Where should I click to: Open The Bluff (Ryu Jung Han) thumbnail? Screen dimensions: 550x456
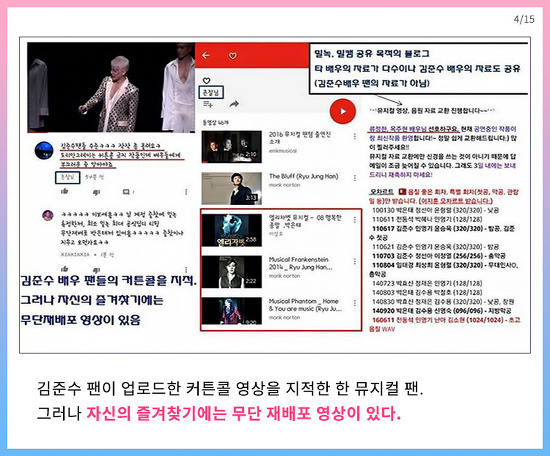232,188
